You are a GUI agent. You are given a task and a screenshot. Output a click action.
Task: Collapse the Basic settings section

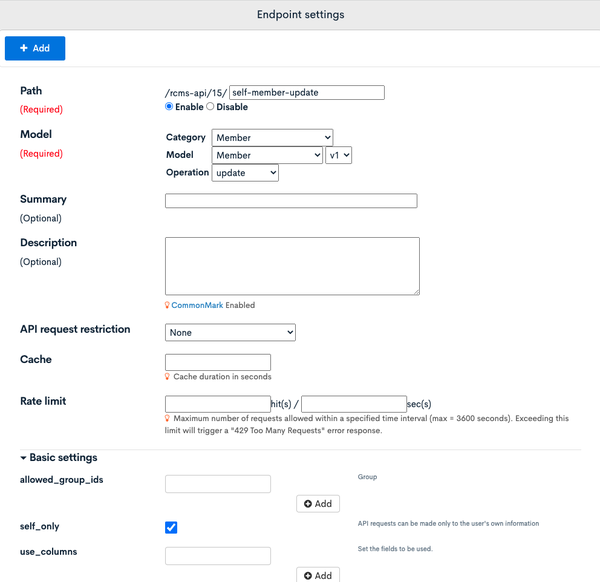pyautogui.click(x=59, y=457)
